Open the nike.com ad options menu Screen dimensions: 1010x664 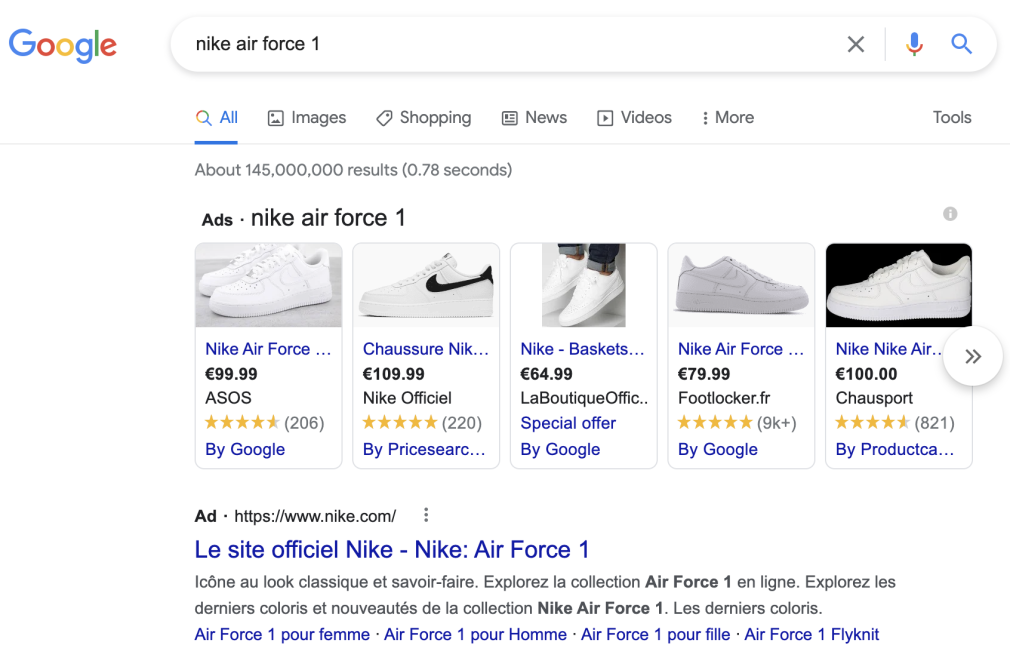(426, 515)
